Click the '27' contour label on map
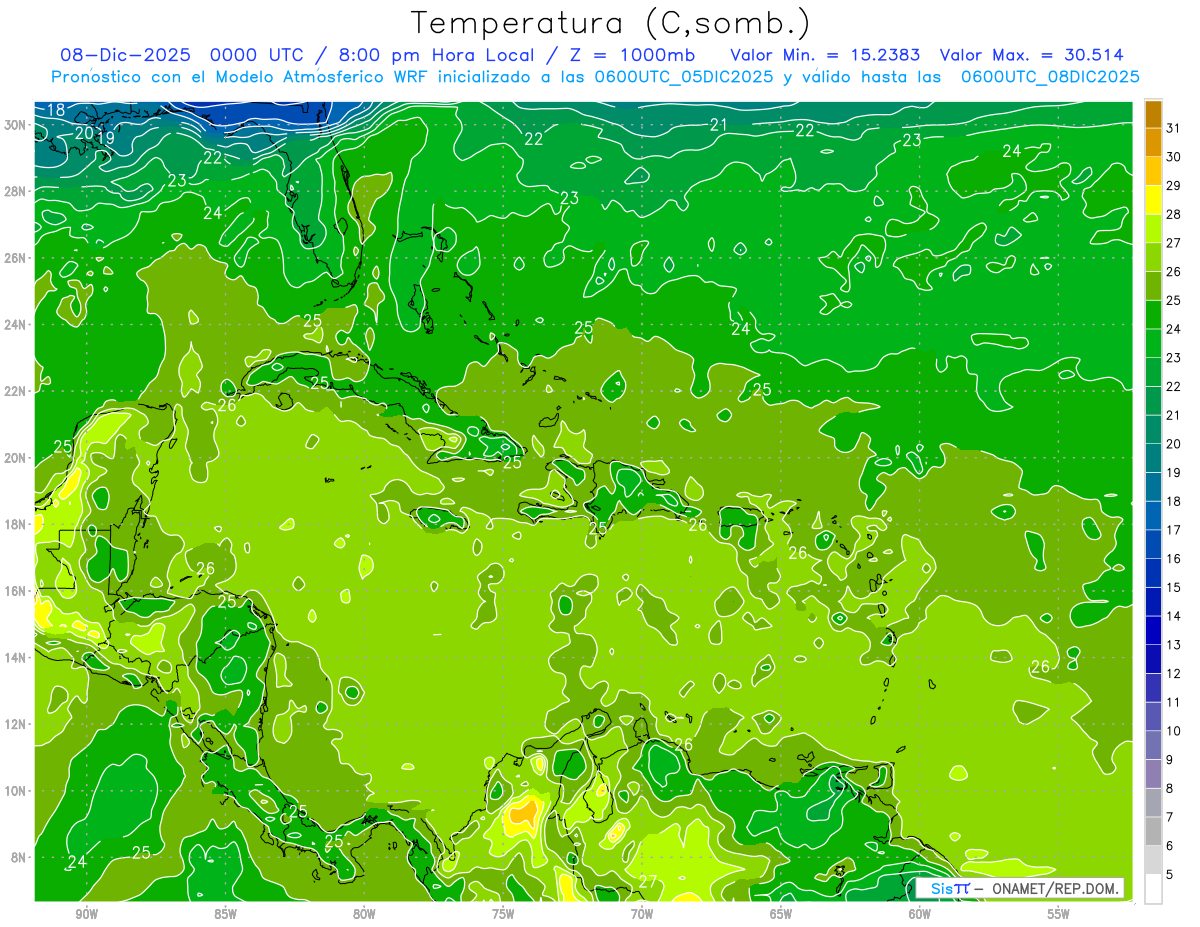The image size is (1200, 927). [x=648, y=881]
